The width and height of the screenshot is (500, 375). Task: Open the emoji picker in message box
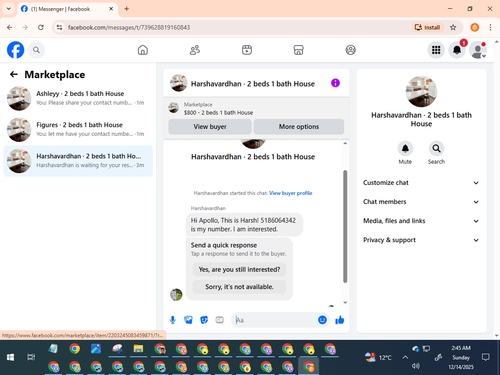pyautogui.click(x=322, y=320)
